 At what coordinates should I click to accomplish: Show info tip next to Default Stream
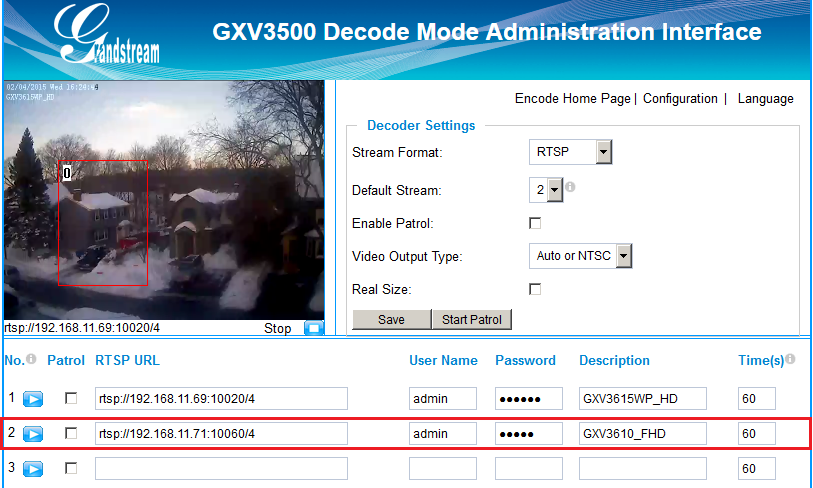pos(570,187)
